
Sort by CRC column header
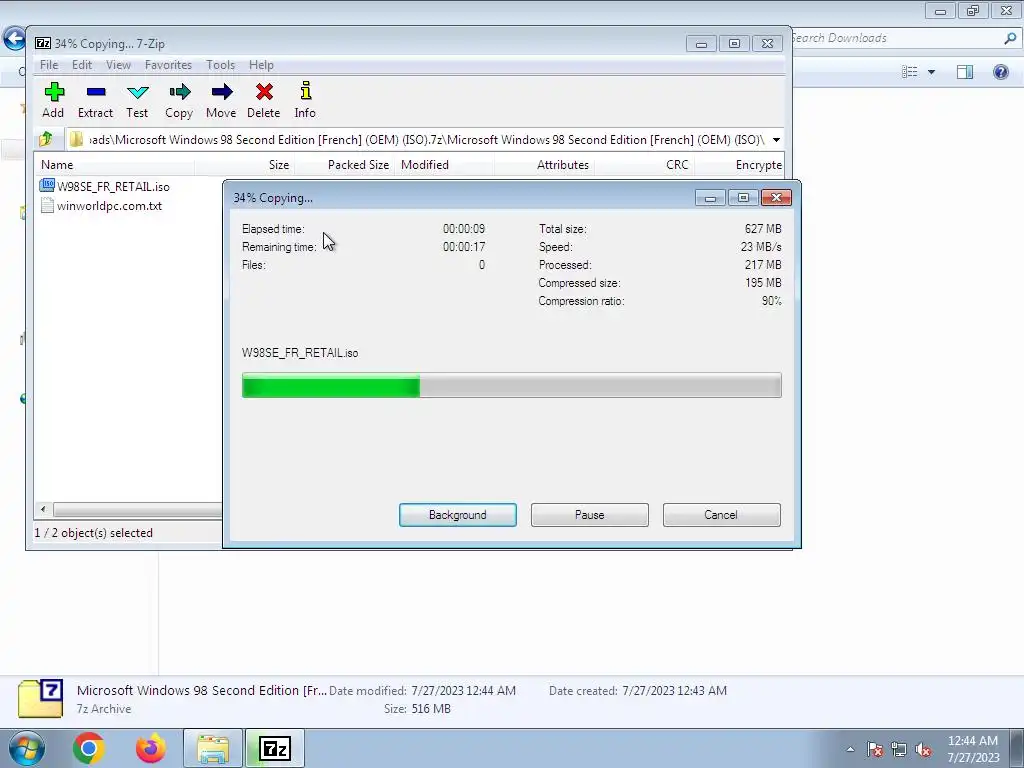[645, 165]
